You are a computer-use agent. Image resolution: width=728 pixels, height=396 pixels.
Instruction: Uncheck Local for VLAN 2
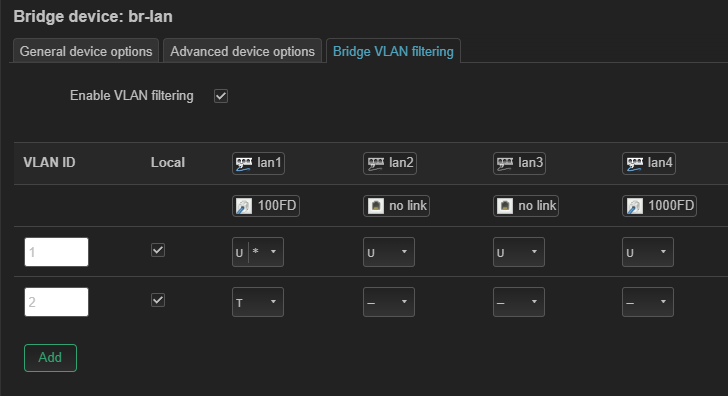[x=158, y=300]
